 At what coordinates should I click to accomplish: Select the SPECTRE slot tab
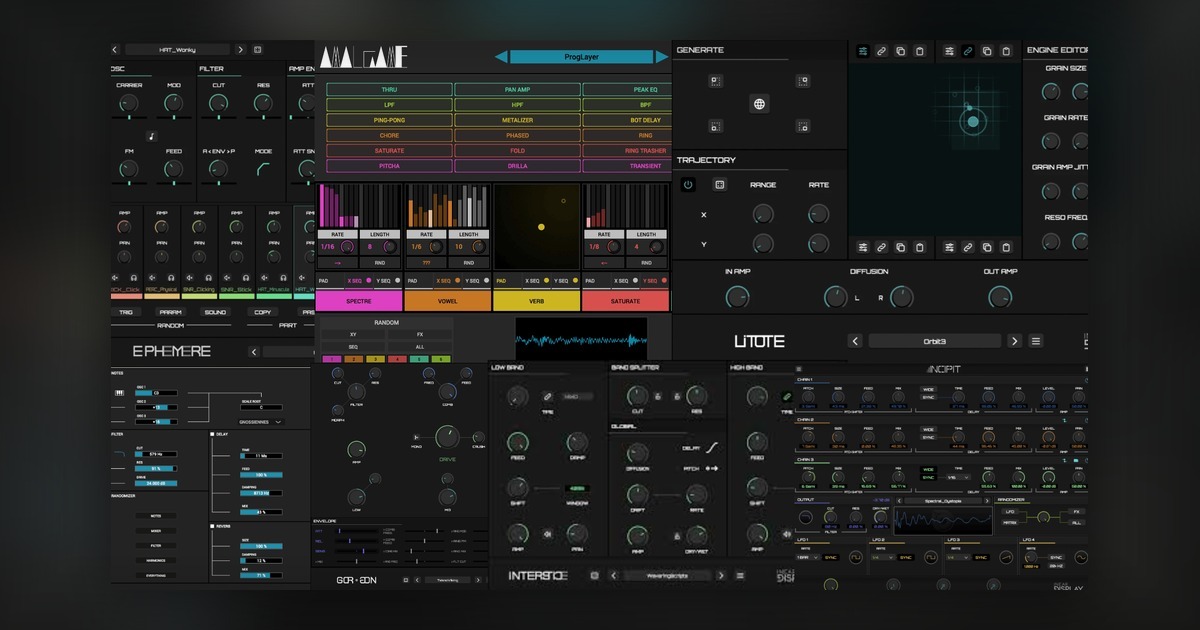(x=358, y=300)
